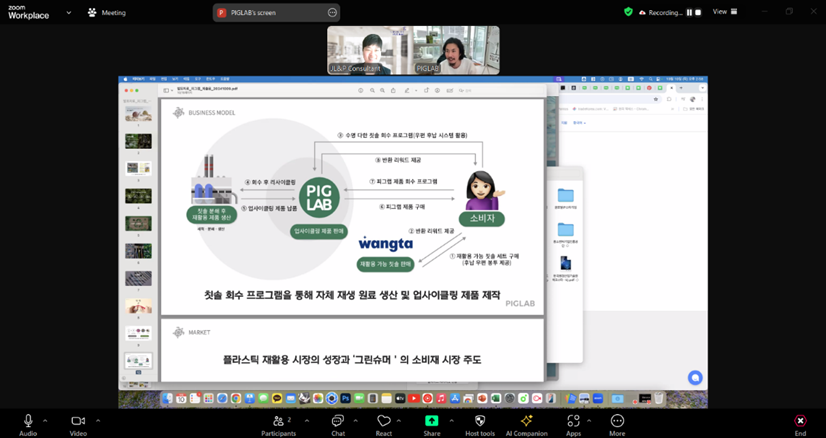The image size is (826, 438).
Task: Stop the meeting recording
Action: (698, 12)
